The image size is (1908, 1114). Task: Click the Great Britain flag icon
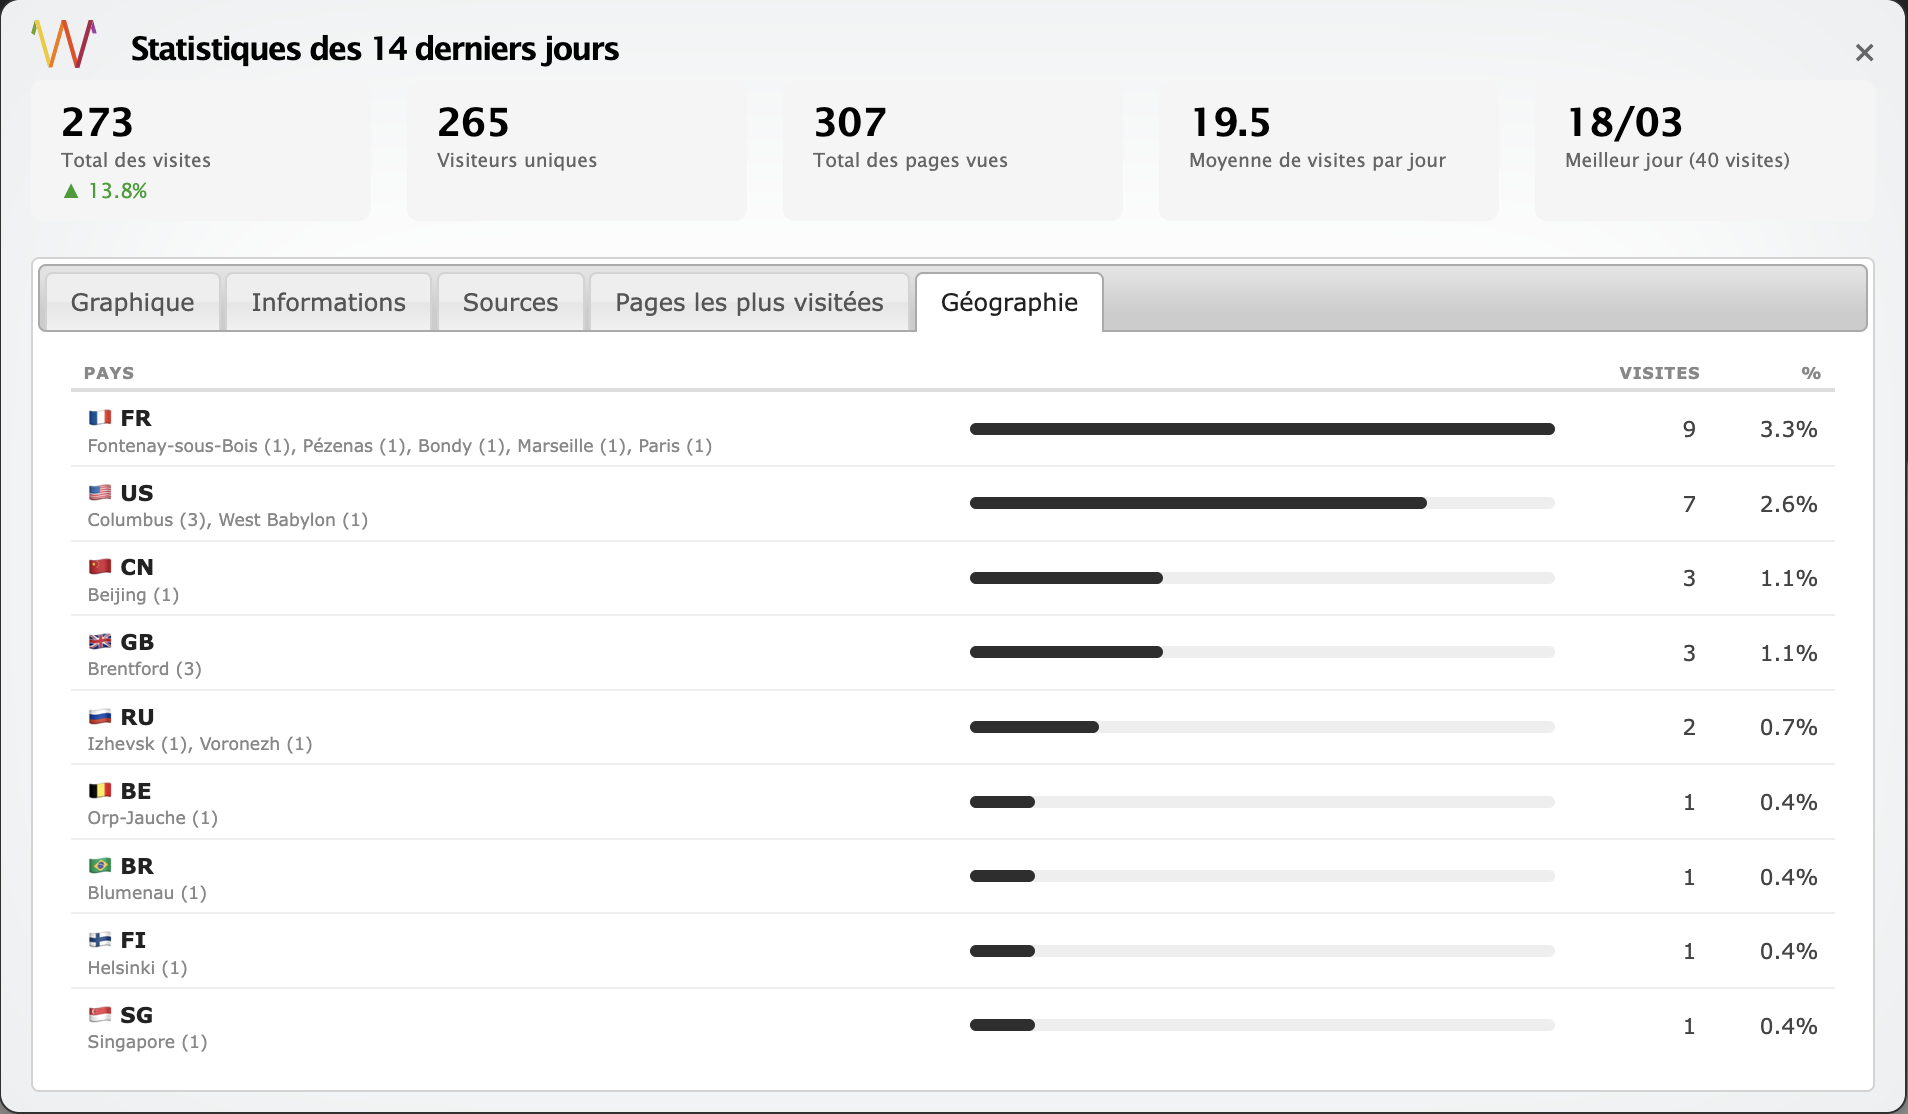click(100, 642)
